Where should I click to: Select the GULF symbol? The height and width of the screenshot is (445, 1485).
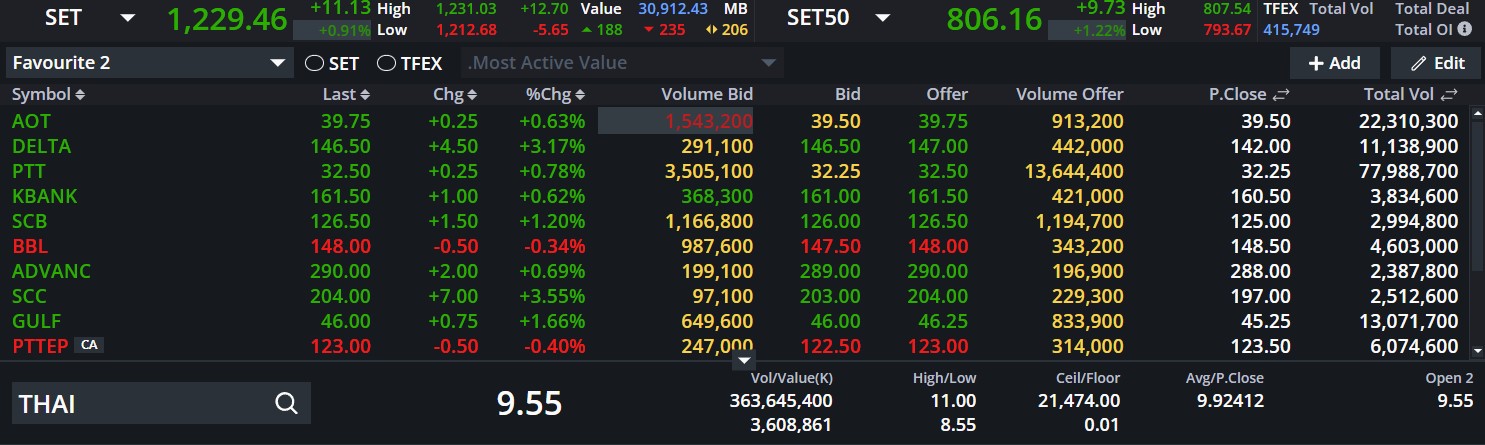tap(37, 321)
